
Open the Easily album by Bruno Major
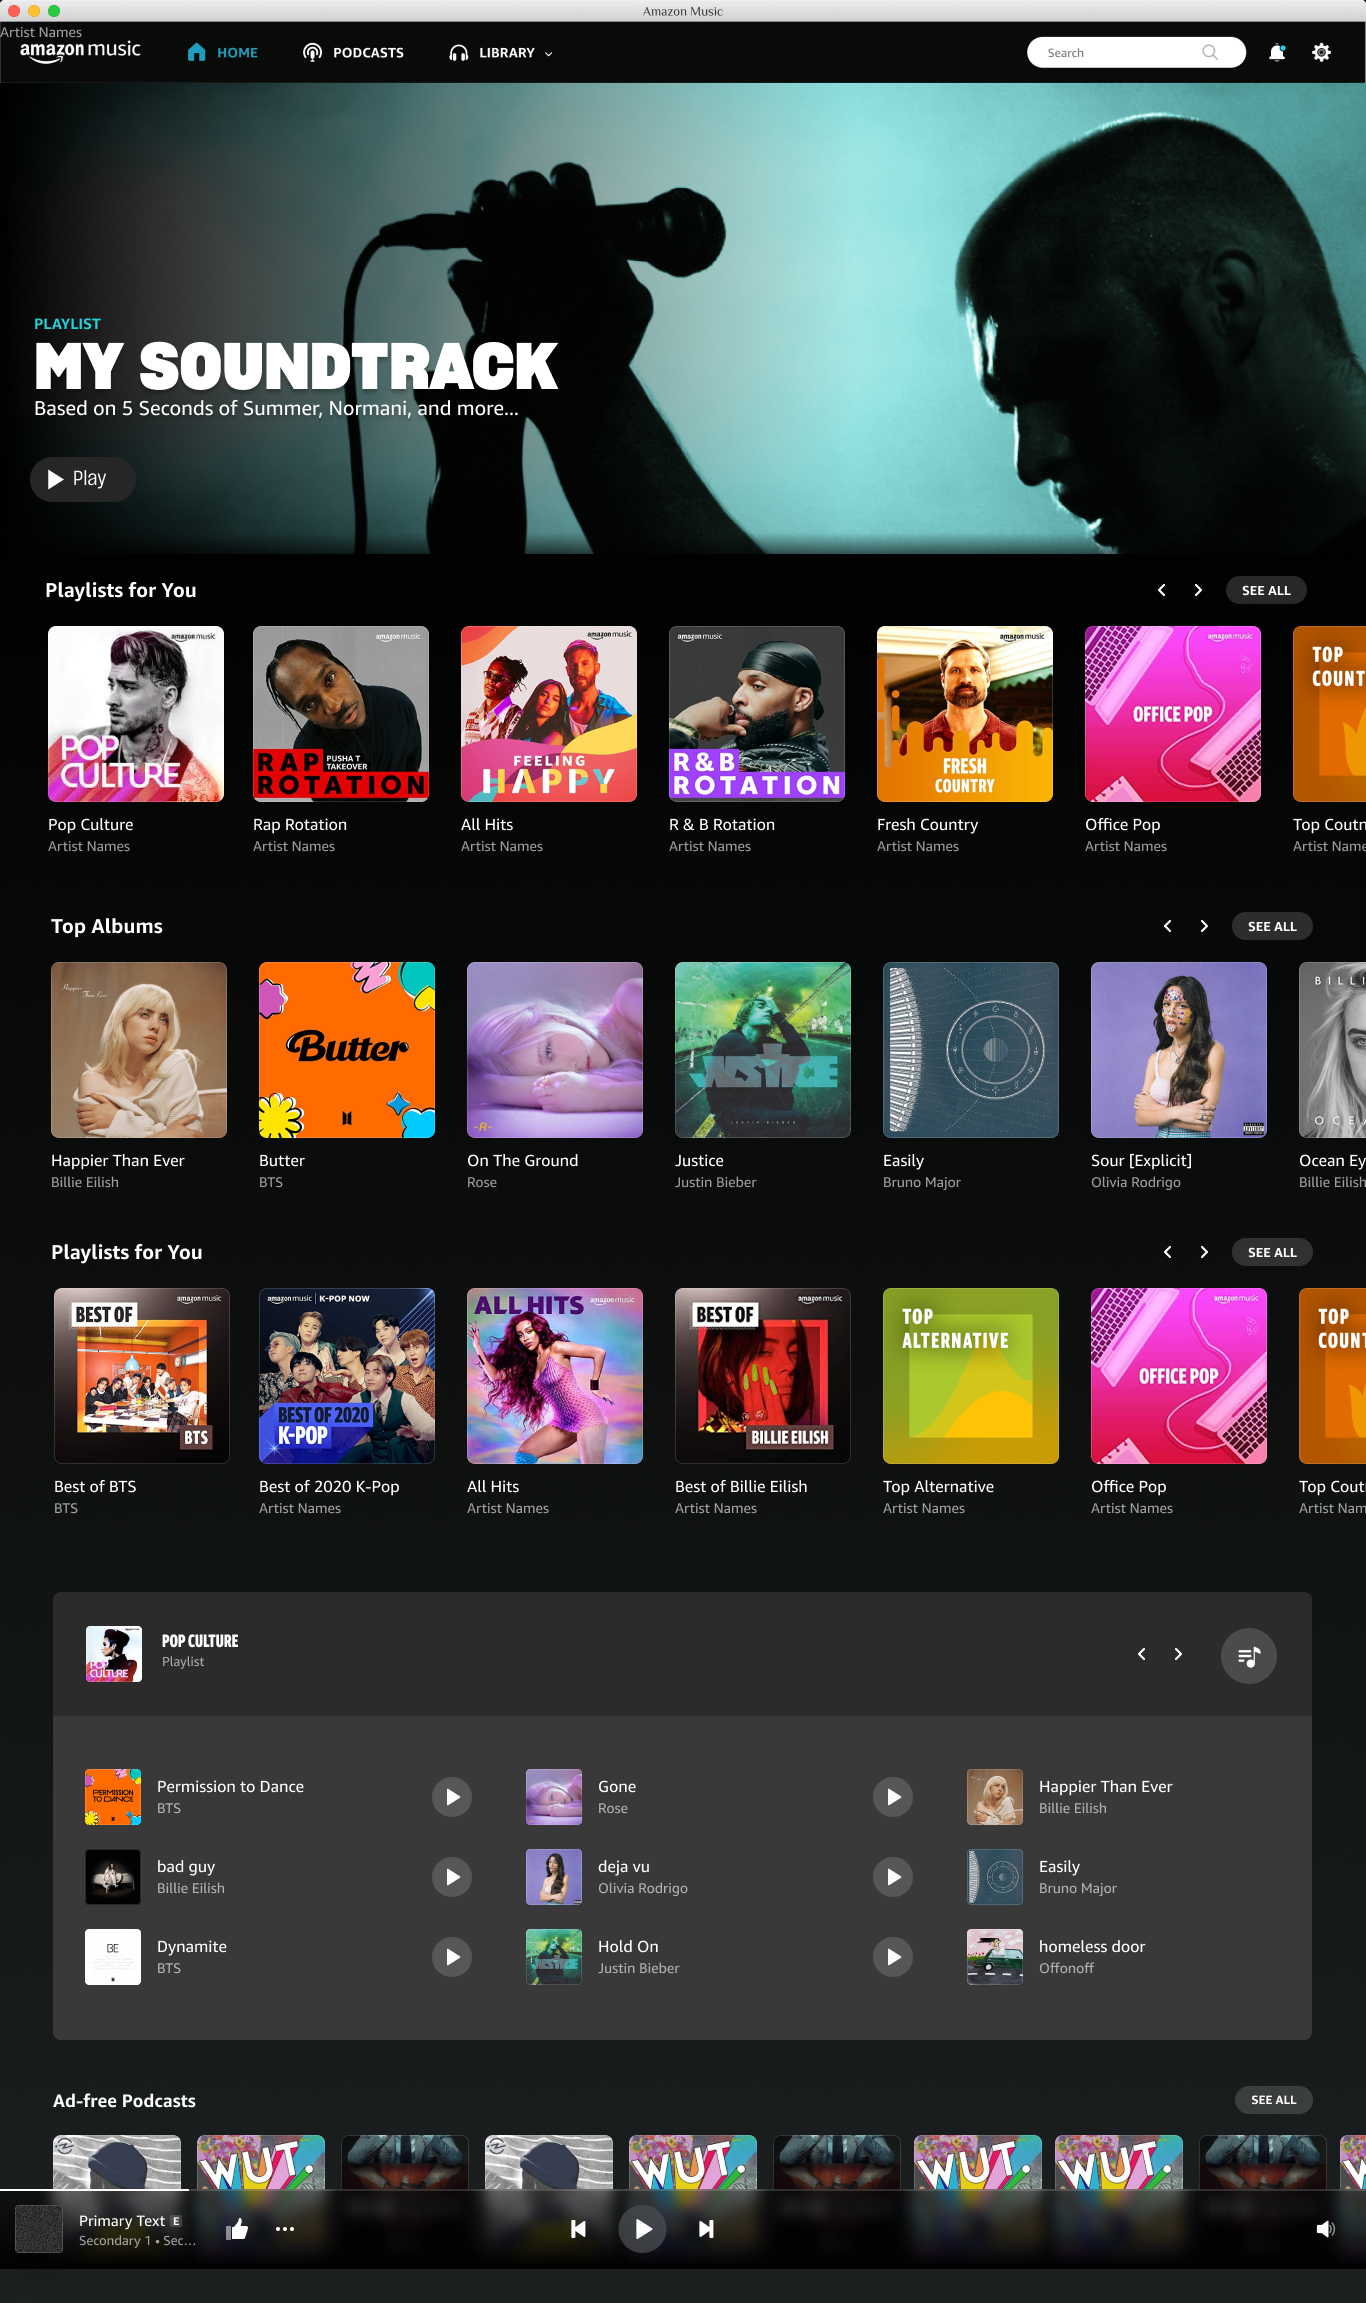(x=971, y=1050)
